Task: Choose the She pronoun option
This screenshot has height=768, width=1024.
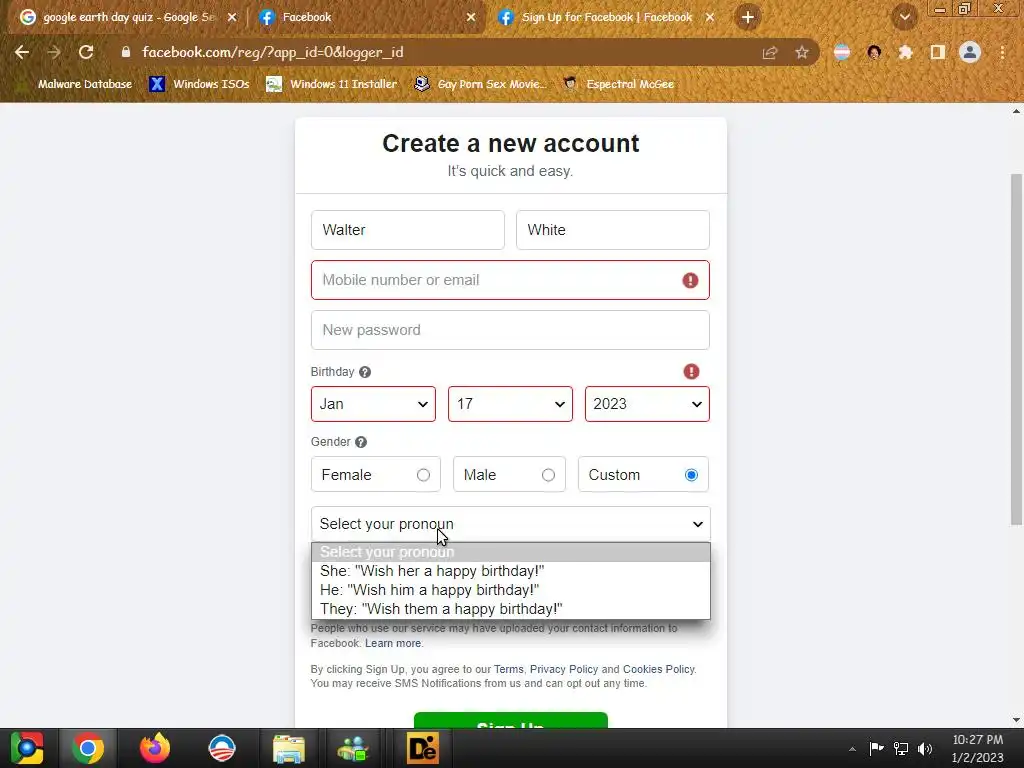Action: click(511, 571)
